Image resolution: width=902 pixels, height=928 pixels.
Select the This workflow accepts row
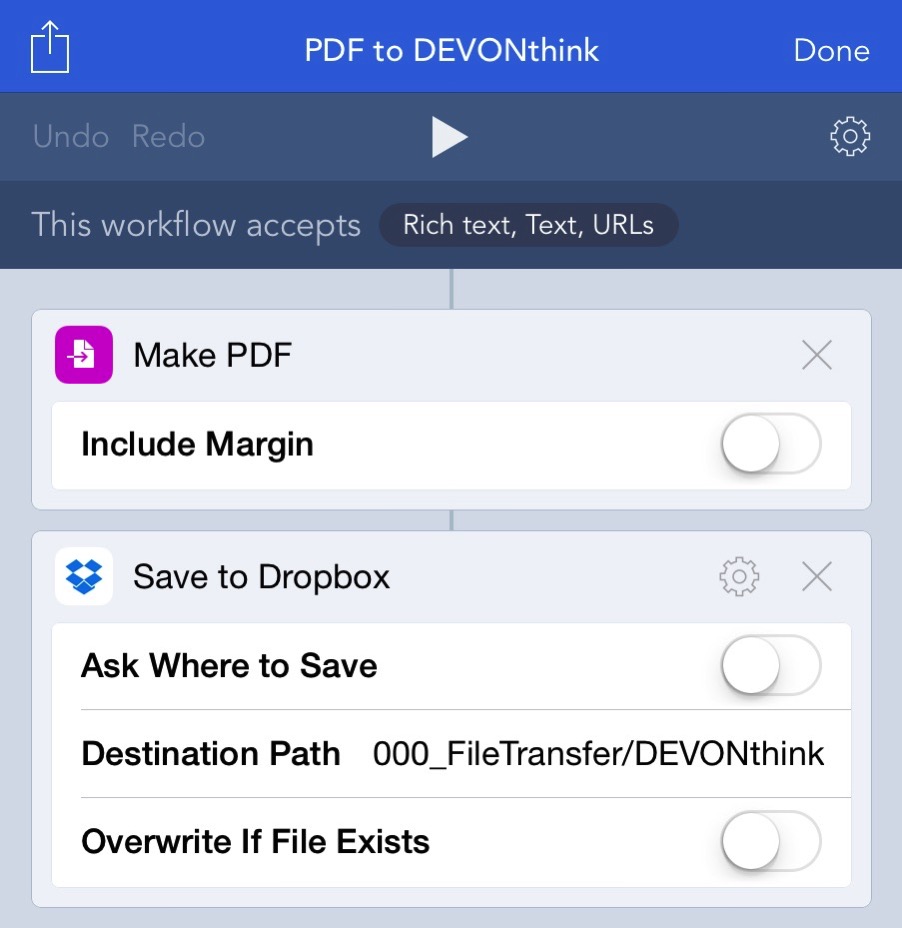(x=196, y=224)
